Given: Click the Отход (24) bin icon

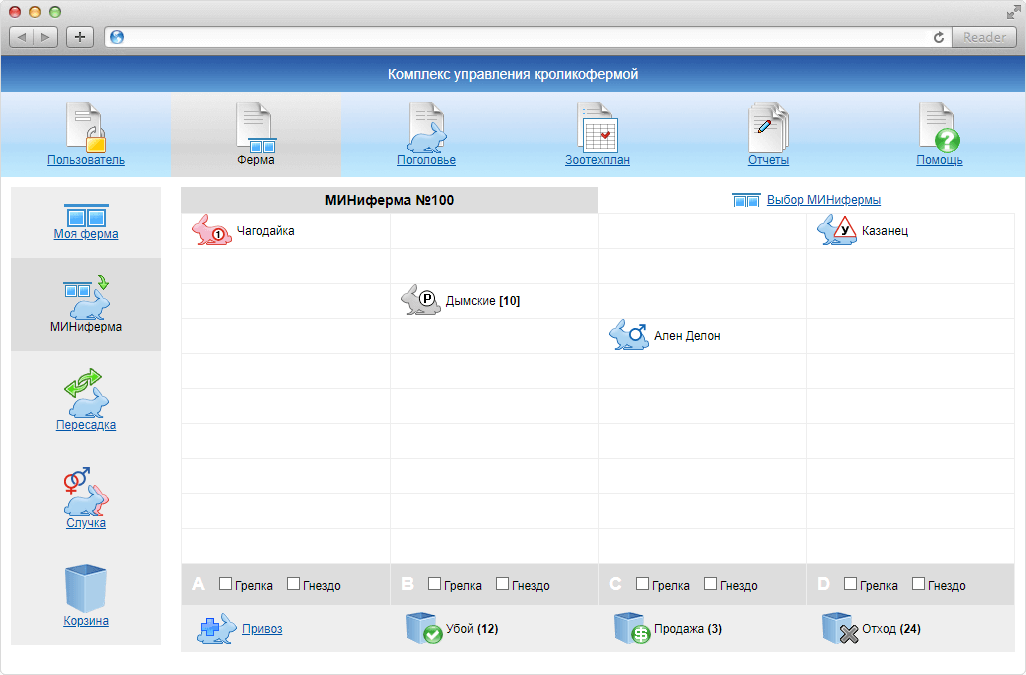Looking at the screenshot, I should pos(840,629).
